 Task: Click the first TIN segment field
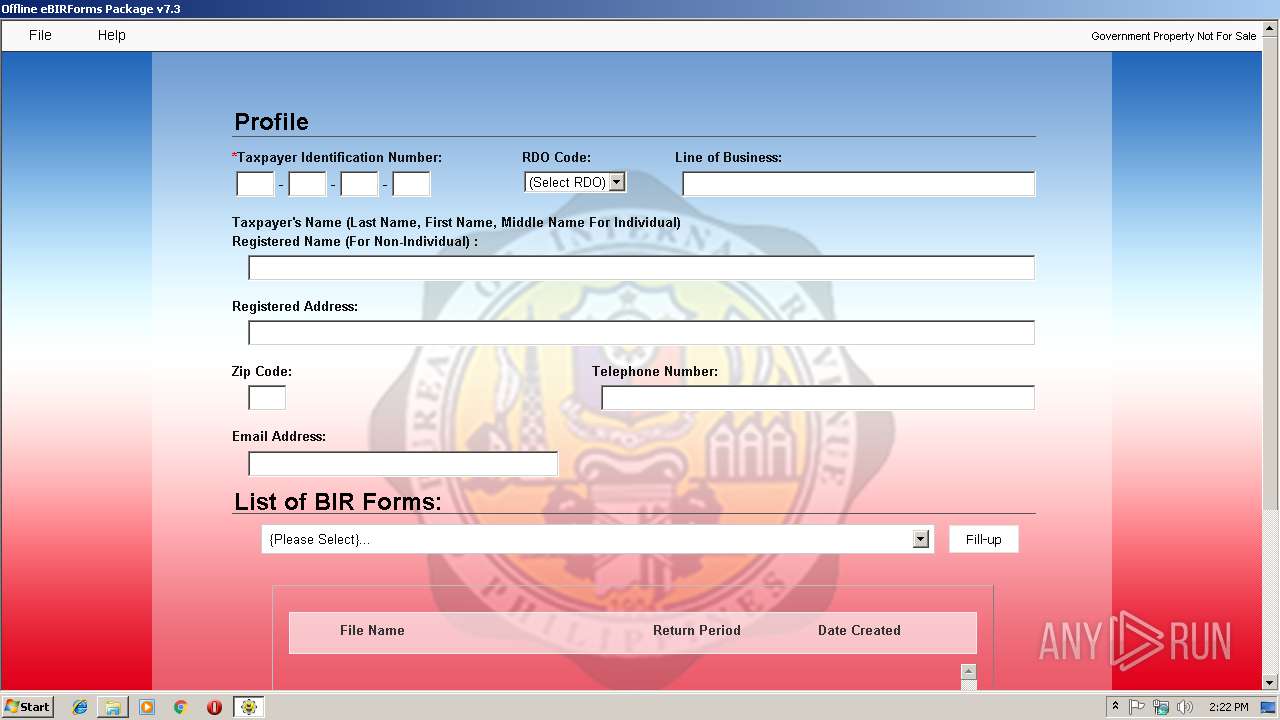coord(255,184)
